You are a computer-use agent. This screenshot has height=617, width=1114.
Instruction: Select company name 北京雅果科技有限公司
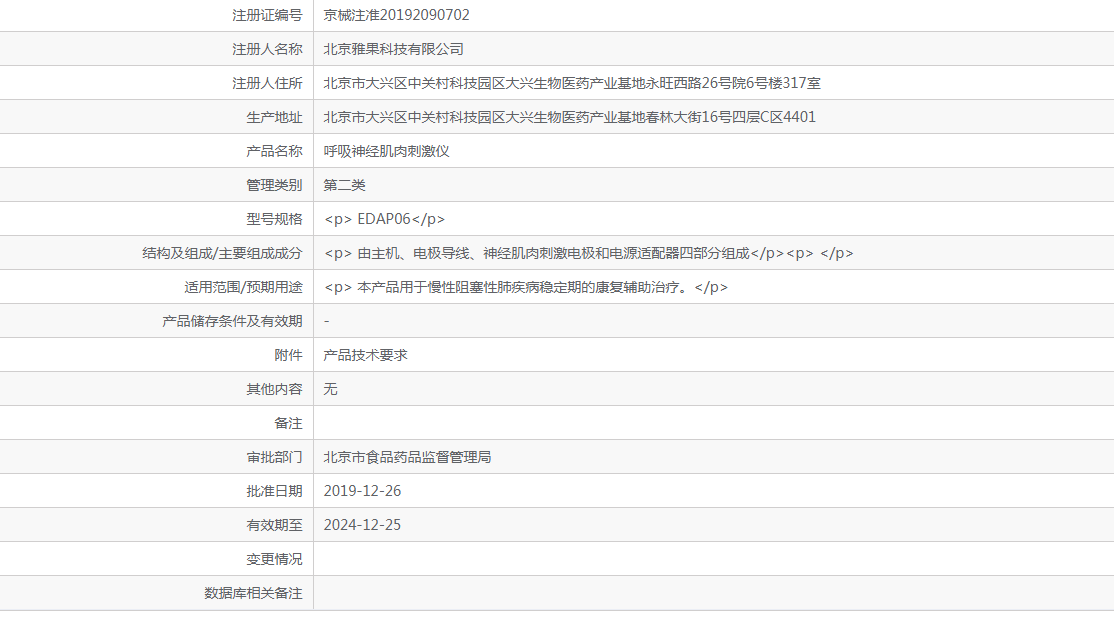[x=394, y=49]
